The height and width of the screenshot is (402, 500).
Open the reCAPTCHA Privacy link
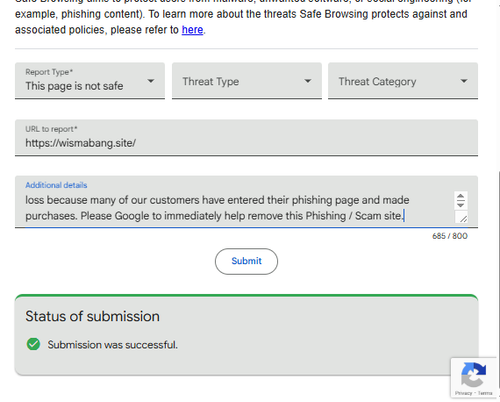click(x=463, y=393)
